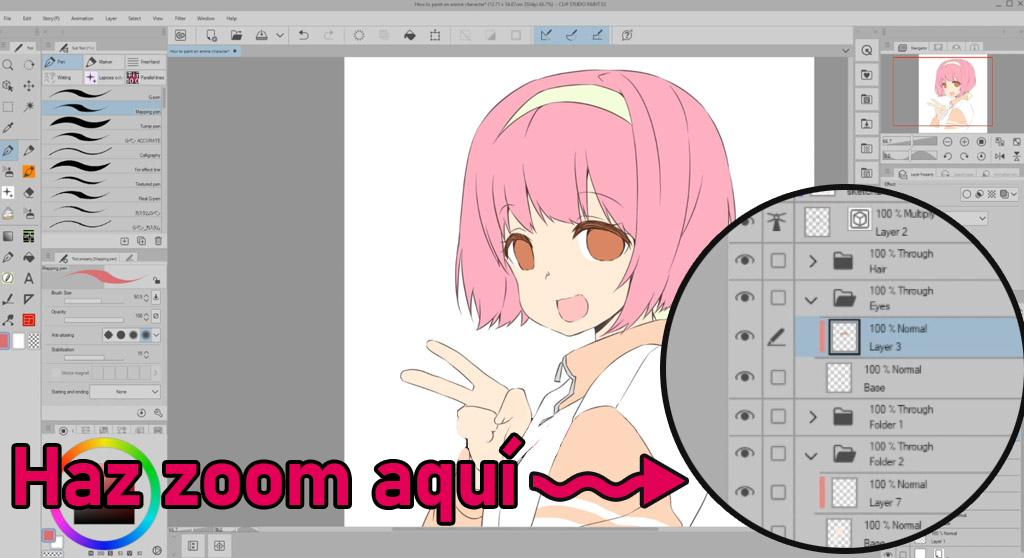1024x558 pixels.
Task: Open the Anti-aliasing dropdown arrow
Action: coord(156,335)
